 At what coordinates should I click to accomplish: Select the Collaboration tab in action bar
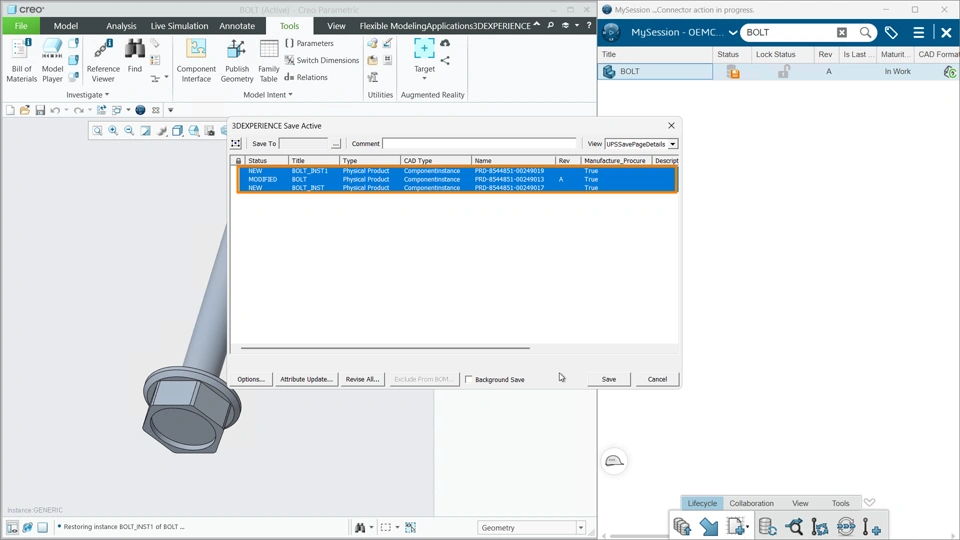click(751, 503)
